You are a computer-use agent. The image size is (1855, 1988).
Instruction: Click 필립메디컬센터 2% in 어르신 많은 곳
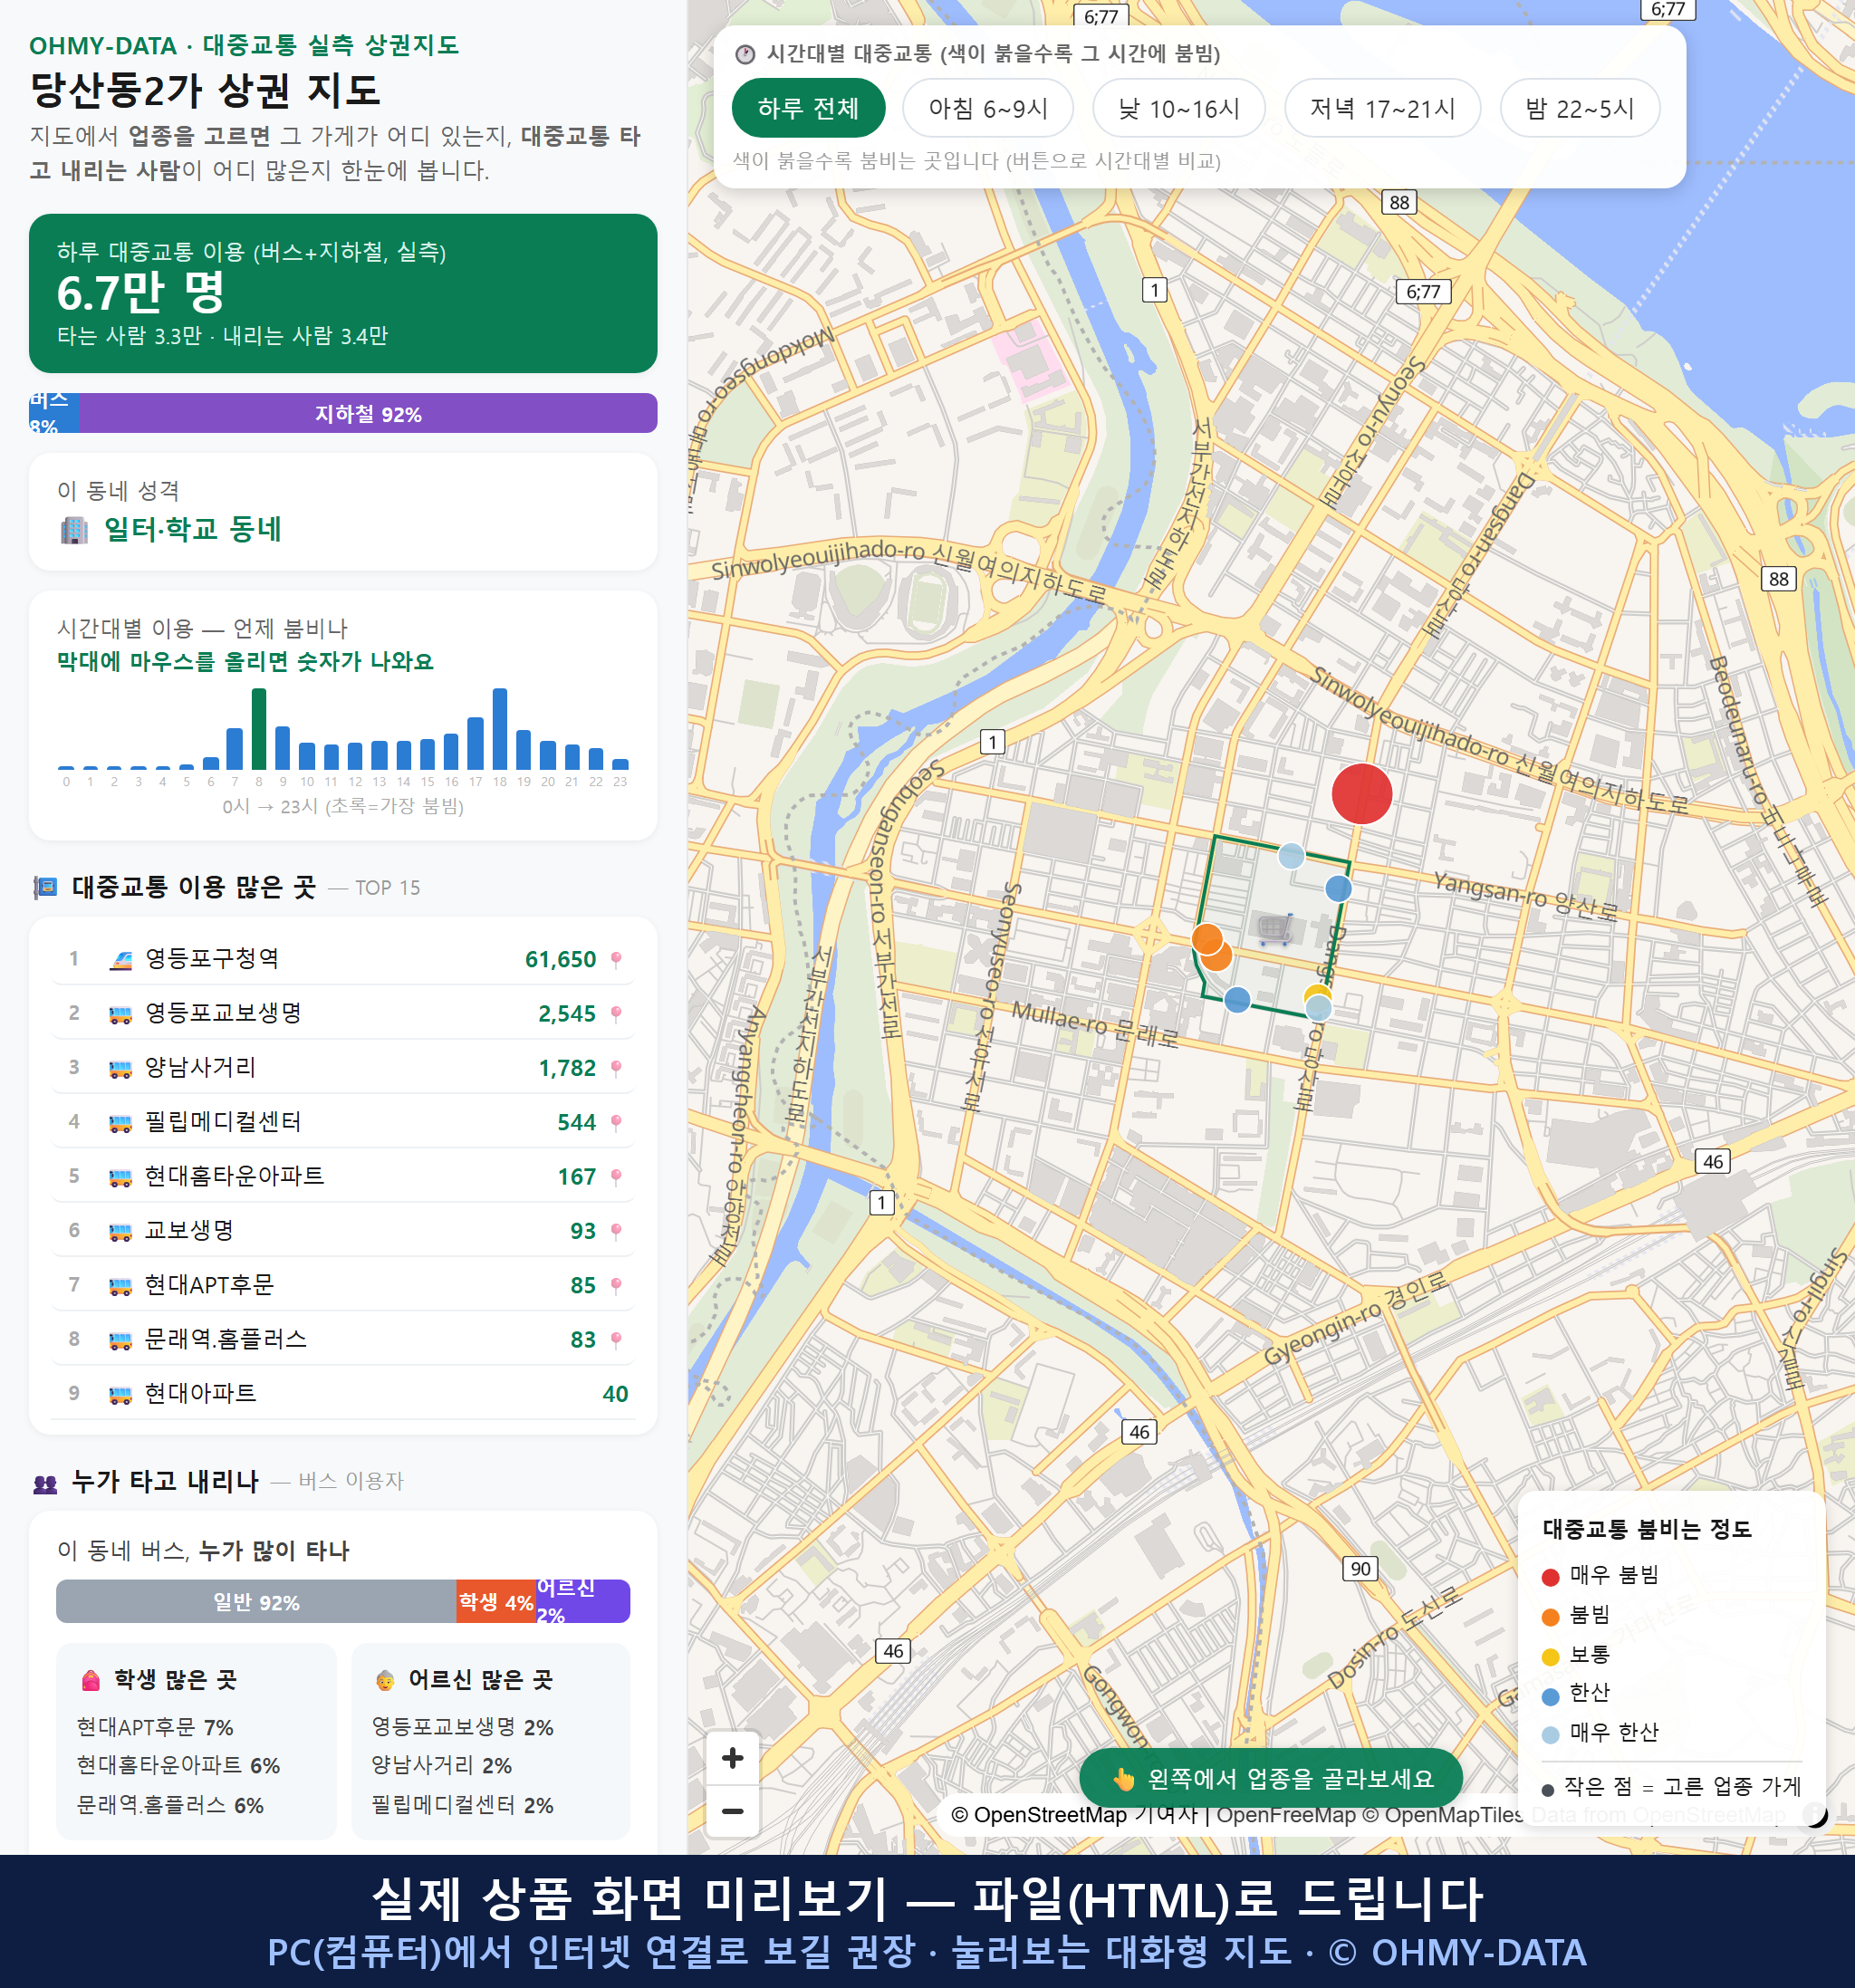click(x=462, y=1806)
